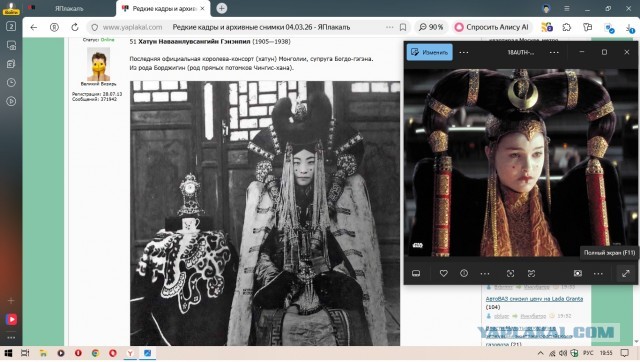This screenshot has width=640, height=362.
Task: Open the video play icon in browser sidebar
Action: [x=11, y=101]
